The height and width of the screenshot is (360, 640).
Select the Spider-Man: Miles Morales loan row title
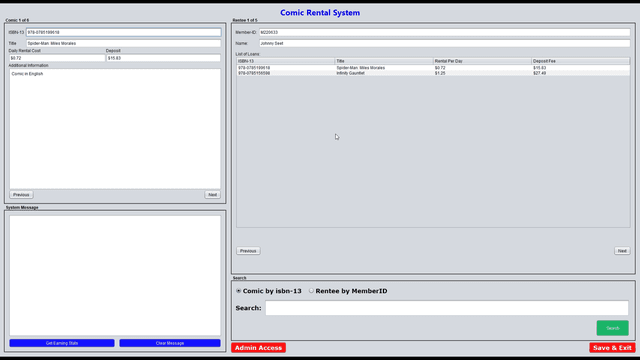(x=361, y=68)
